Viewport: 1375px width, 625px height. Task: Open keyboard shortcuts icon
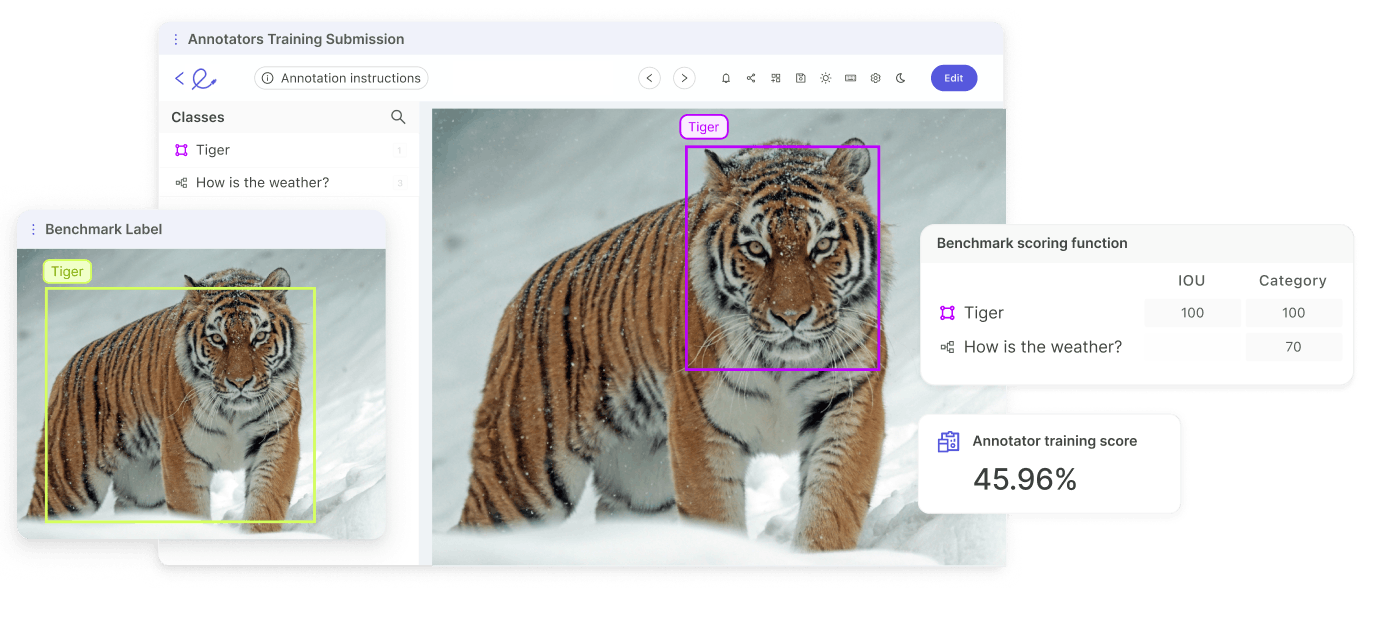point(850,78)
